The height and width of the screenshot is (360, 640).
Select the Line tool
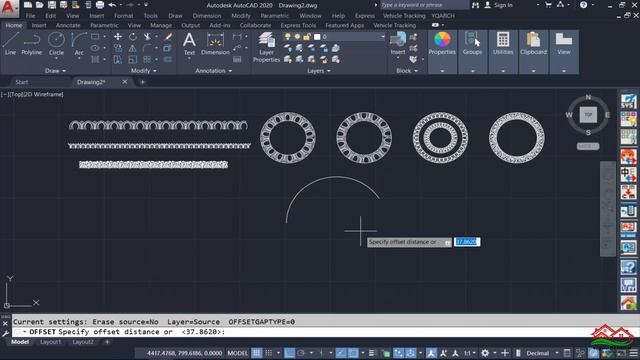coord(11,44)
